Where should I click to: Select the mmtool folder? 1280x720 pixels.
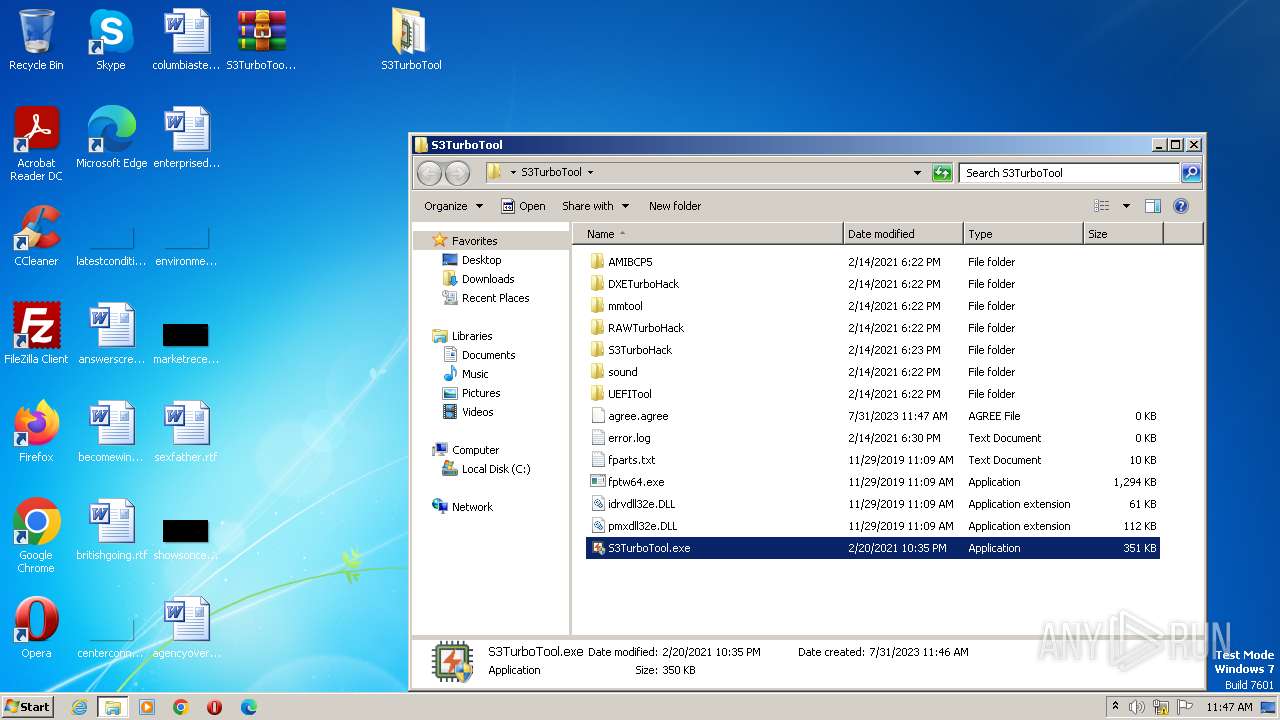[872, 306]
